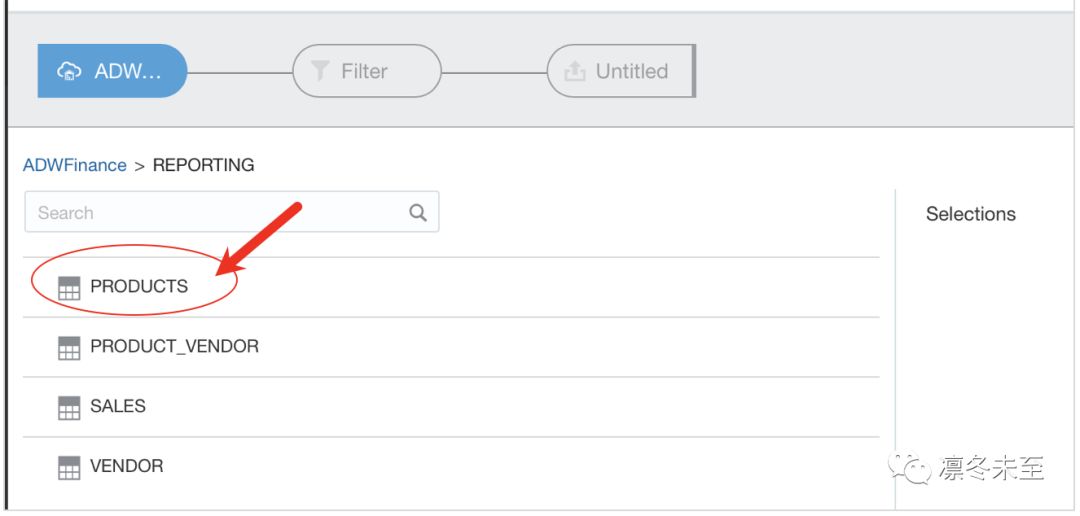Select the Filter pipeline step

tap(367, 71)
